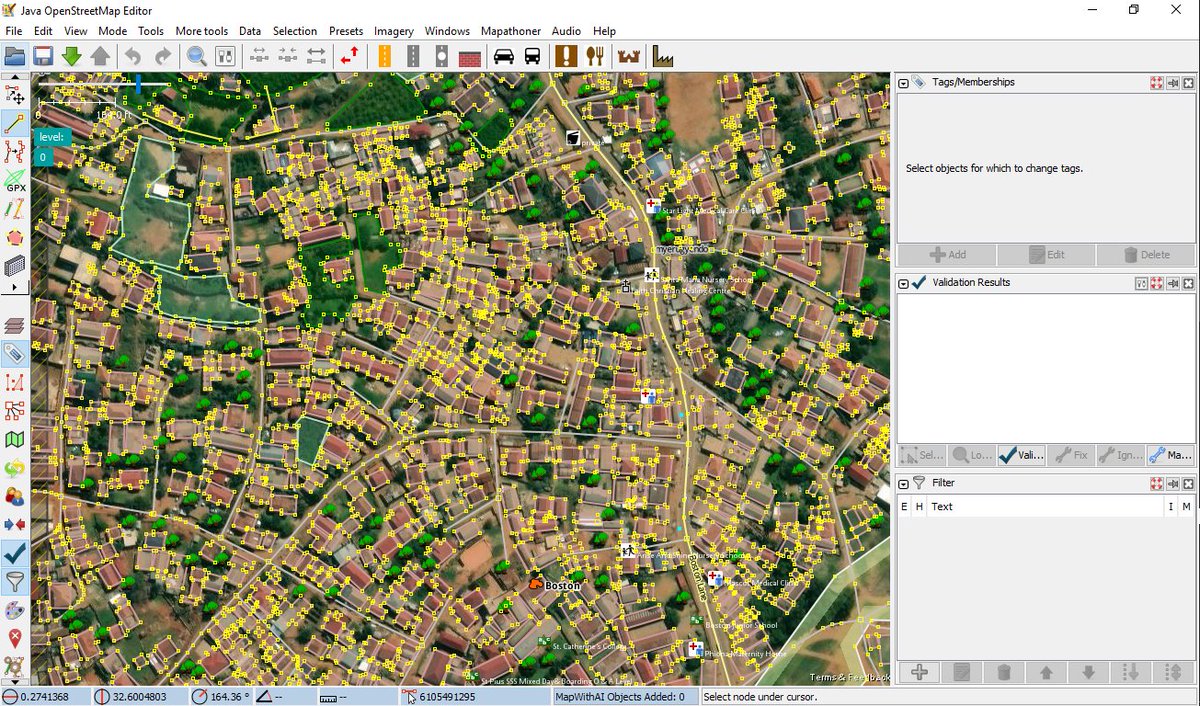Move filter up arrow button
Screen dimensions: 1200x706
point(1047,672)
